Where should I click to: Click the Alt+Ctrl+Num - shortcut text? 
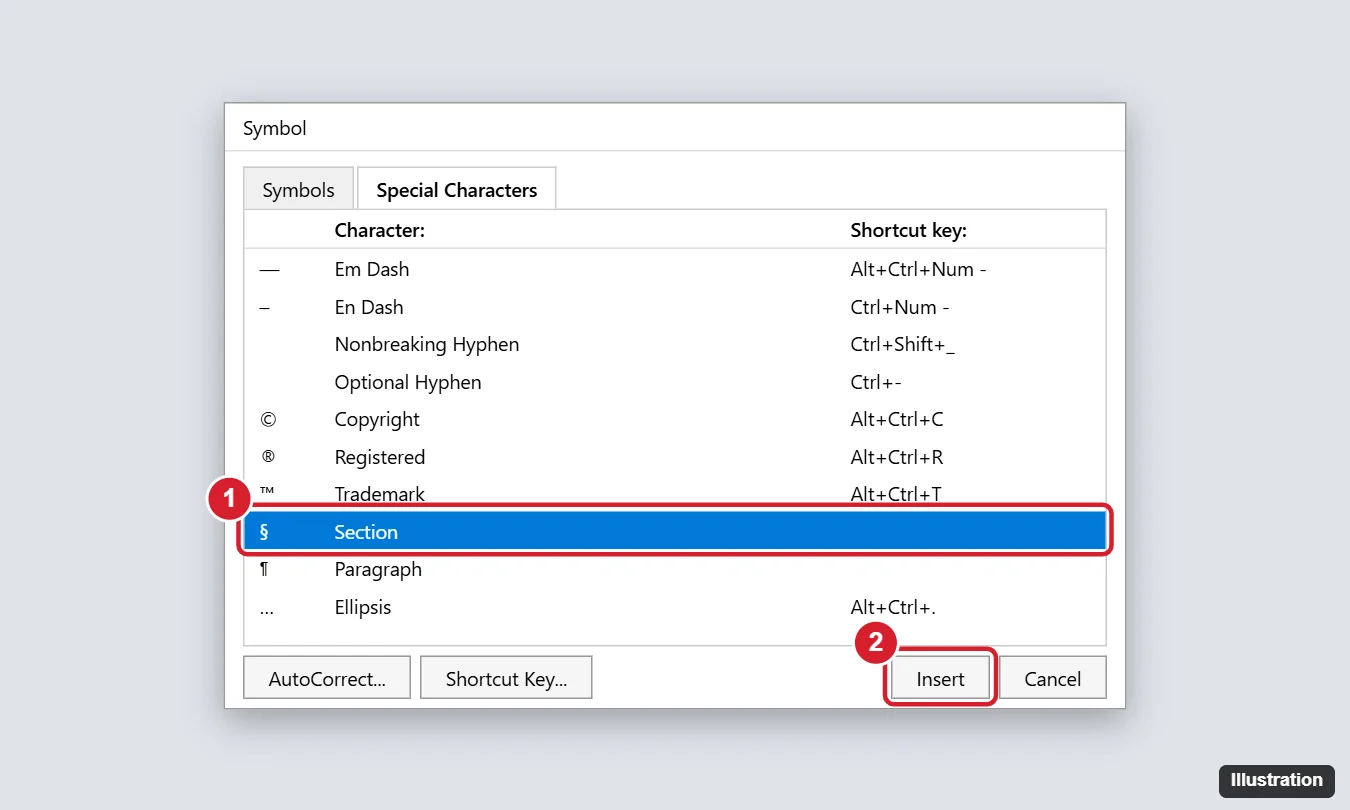point(919,270)
